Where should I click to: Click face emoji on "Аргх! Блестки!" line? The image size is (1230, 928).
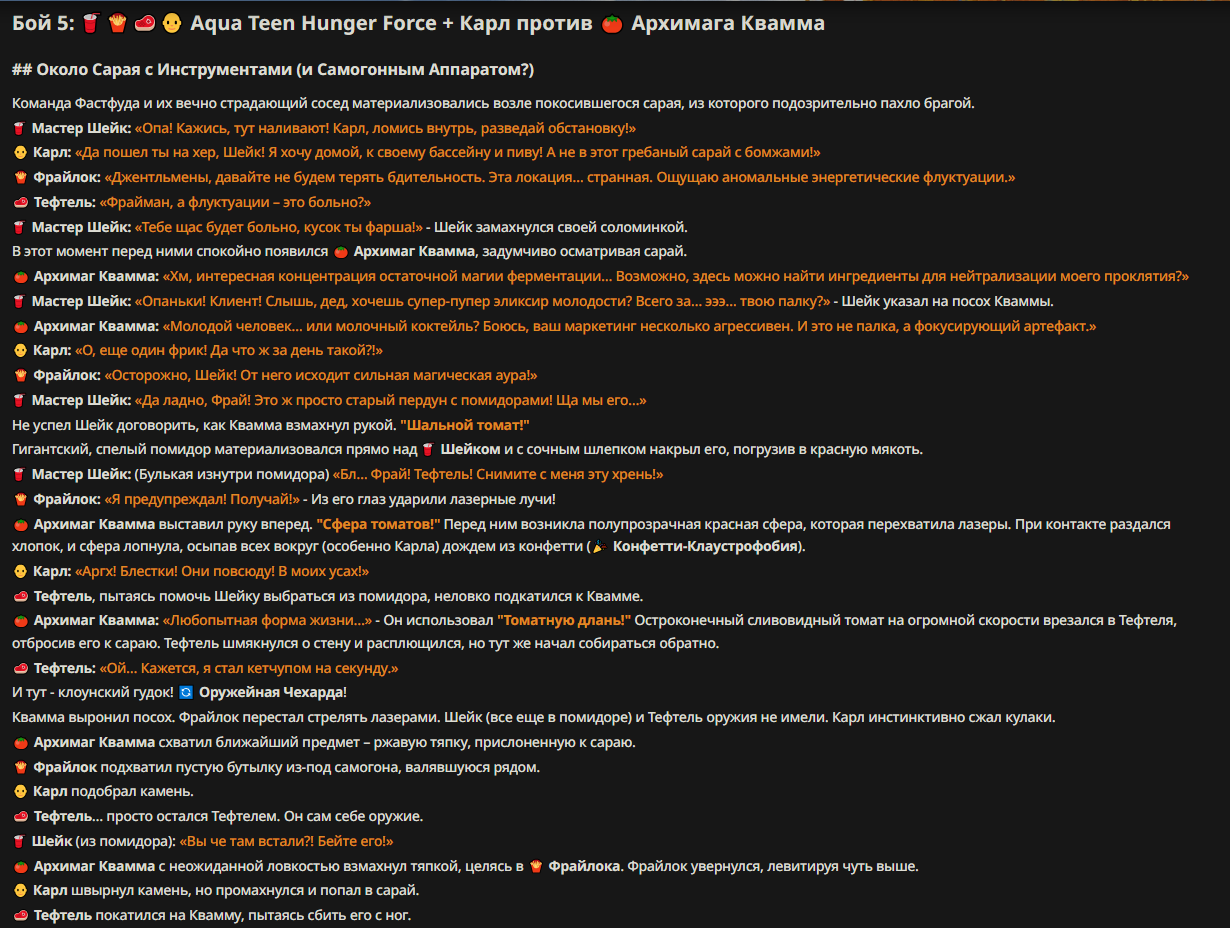[19, 572]
